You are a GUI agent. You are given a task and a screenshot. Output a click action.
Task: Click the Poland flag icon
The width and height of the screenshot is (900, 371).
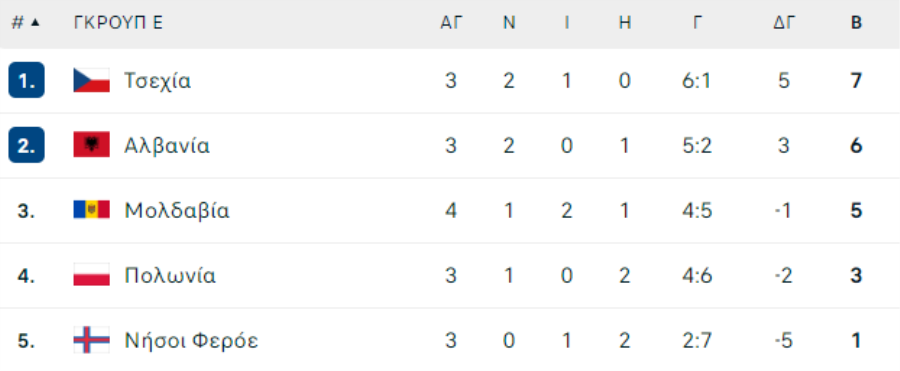point(91,275)
